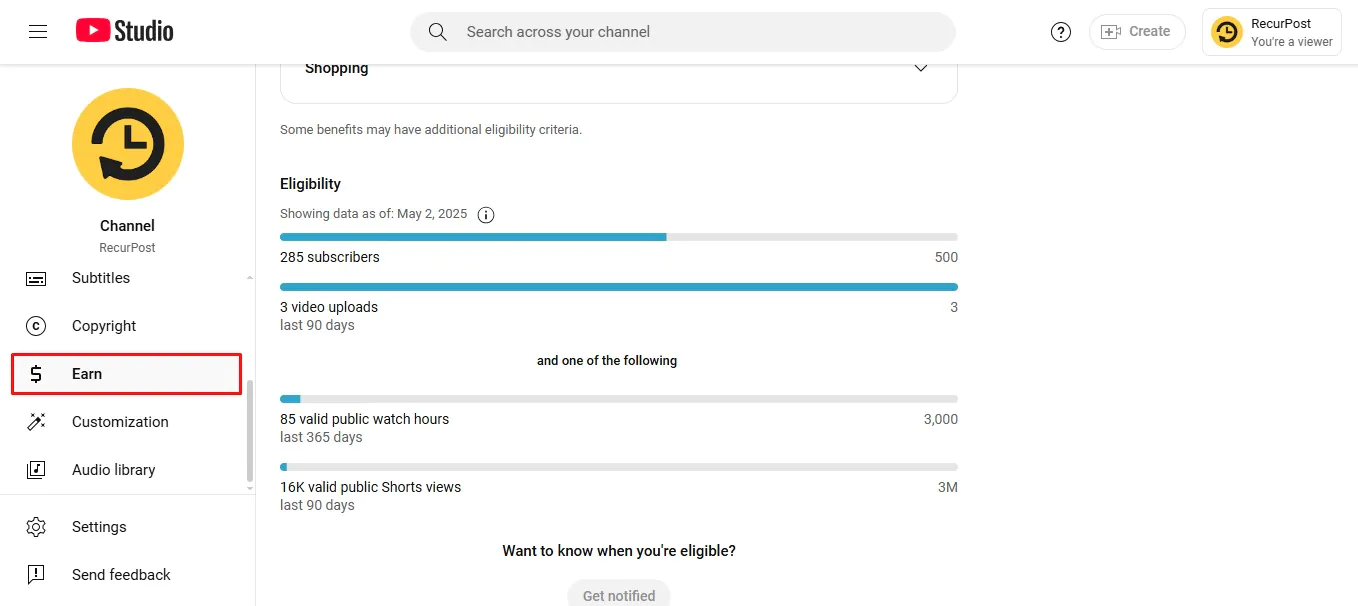Click the Send feedback icon
This screenshot has height=606, width=1358.
(36, 575)
